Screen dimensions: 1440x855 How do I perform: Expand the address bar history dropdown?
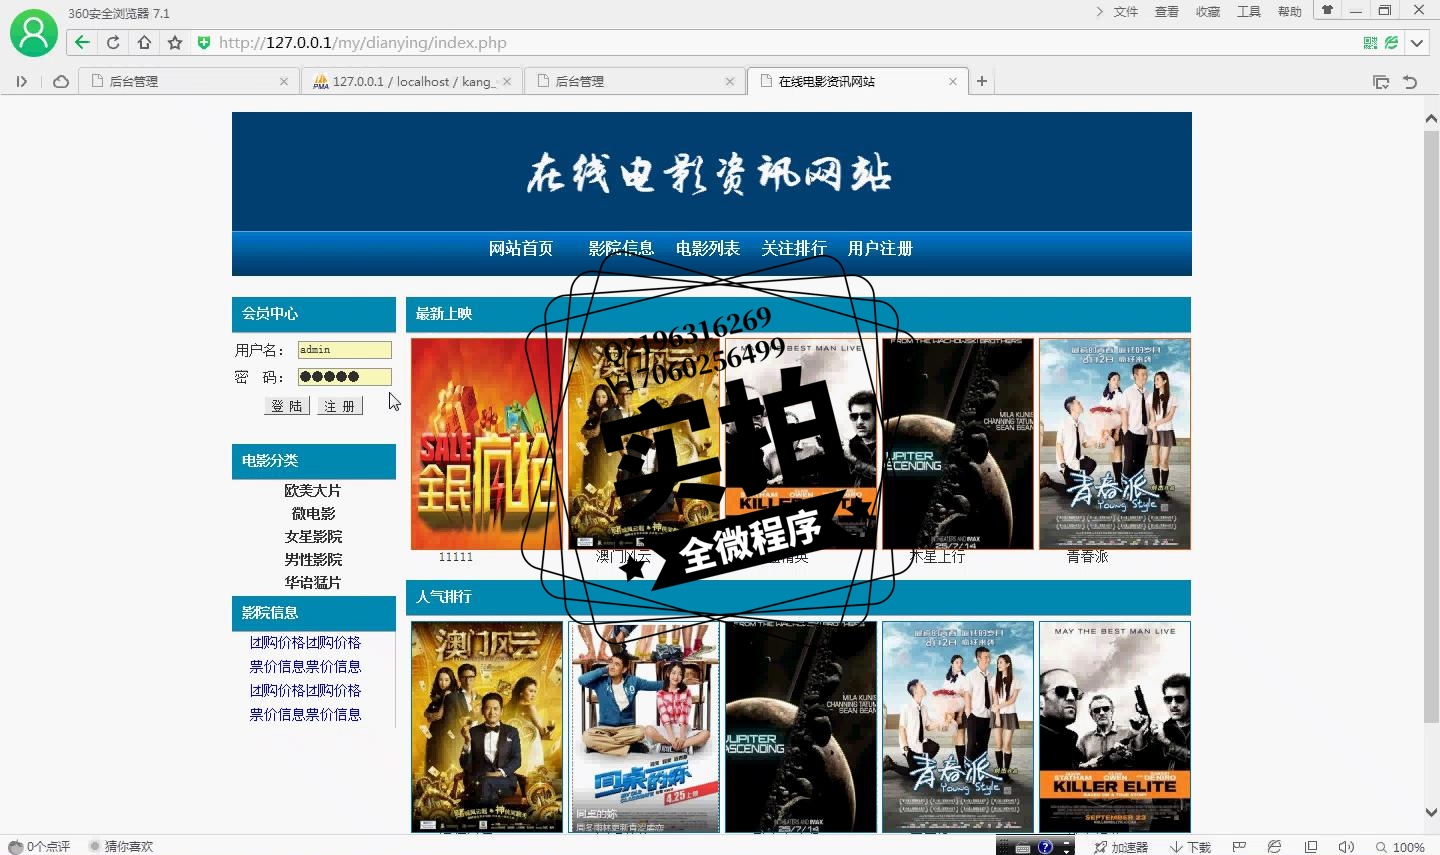tap(1417, 43)
